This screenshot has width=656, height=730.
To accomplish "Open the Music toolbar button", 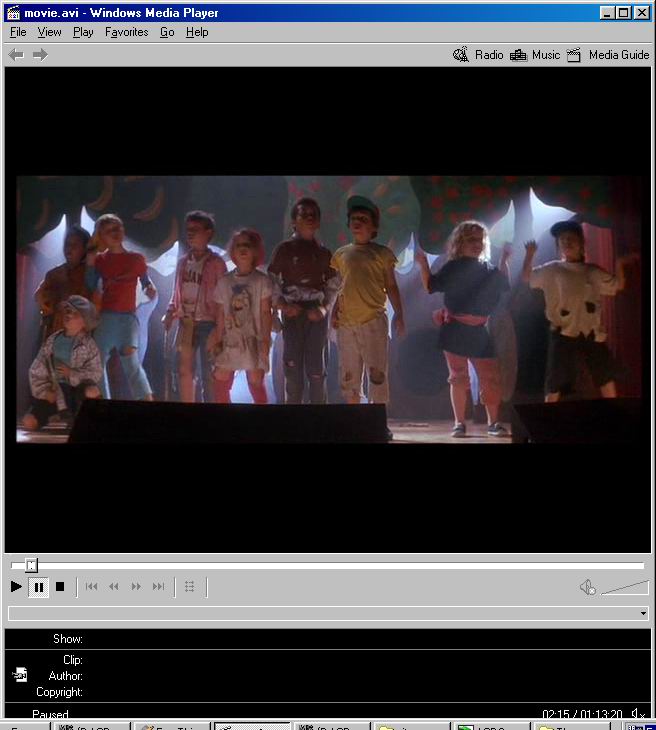I will coord(534,55).
